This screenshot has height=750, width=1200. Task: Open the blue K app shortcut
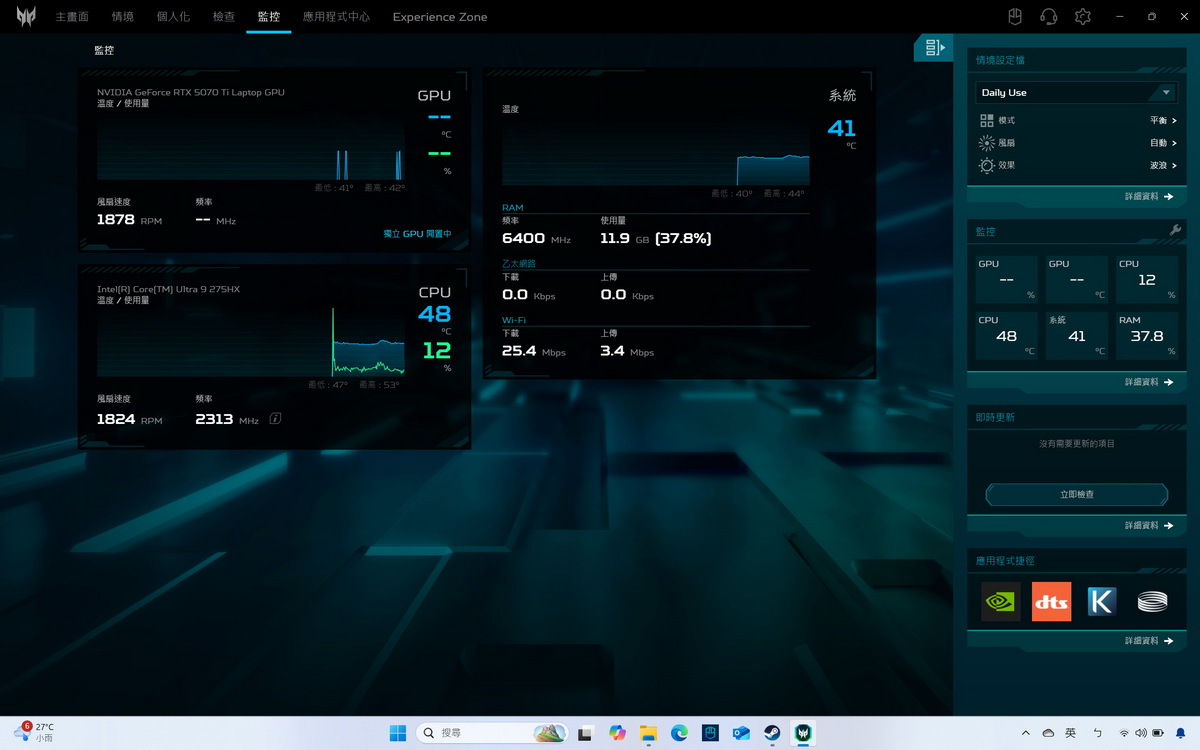(1101, 602)
